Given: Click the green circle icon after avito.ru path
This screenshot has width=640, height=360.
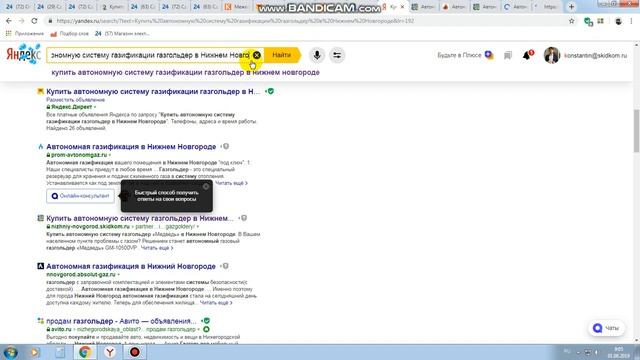Looking at the screenshot, I should (207, 329).
